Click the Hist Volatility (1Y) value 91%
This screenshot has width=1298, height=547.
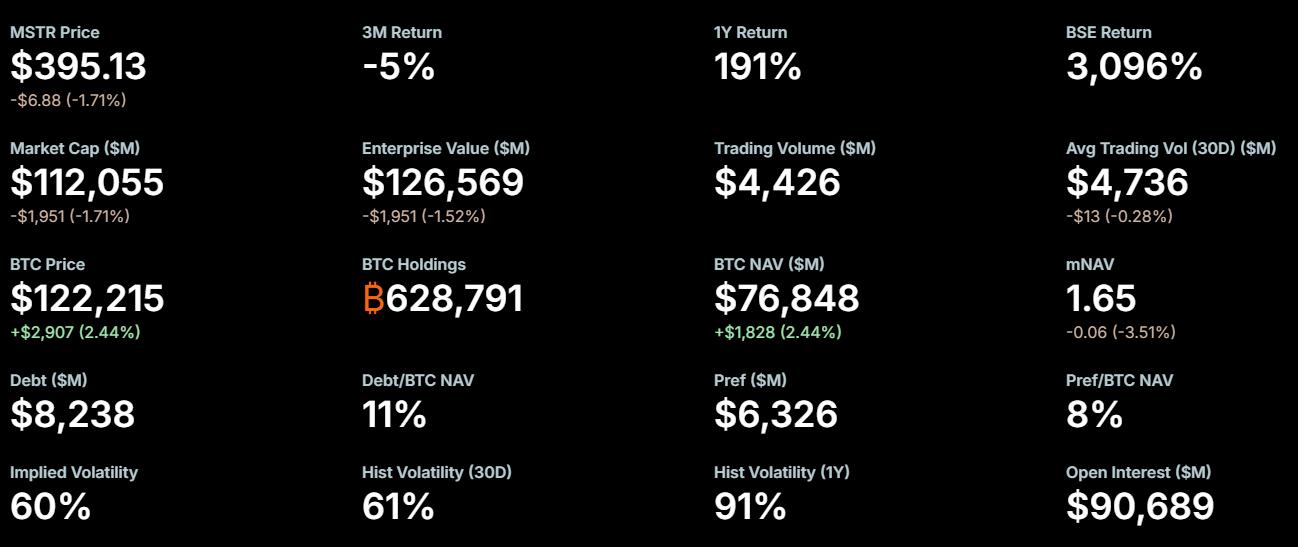click(749, 507)
